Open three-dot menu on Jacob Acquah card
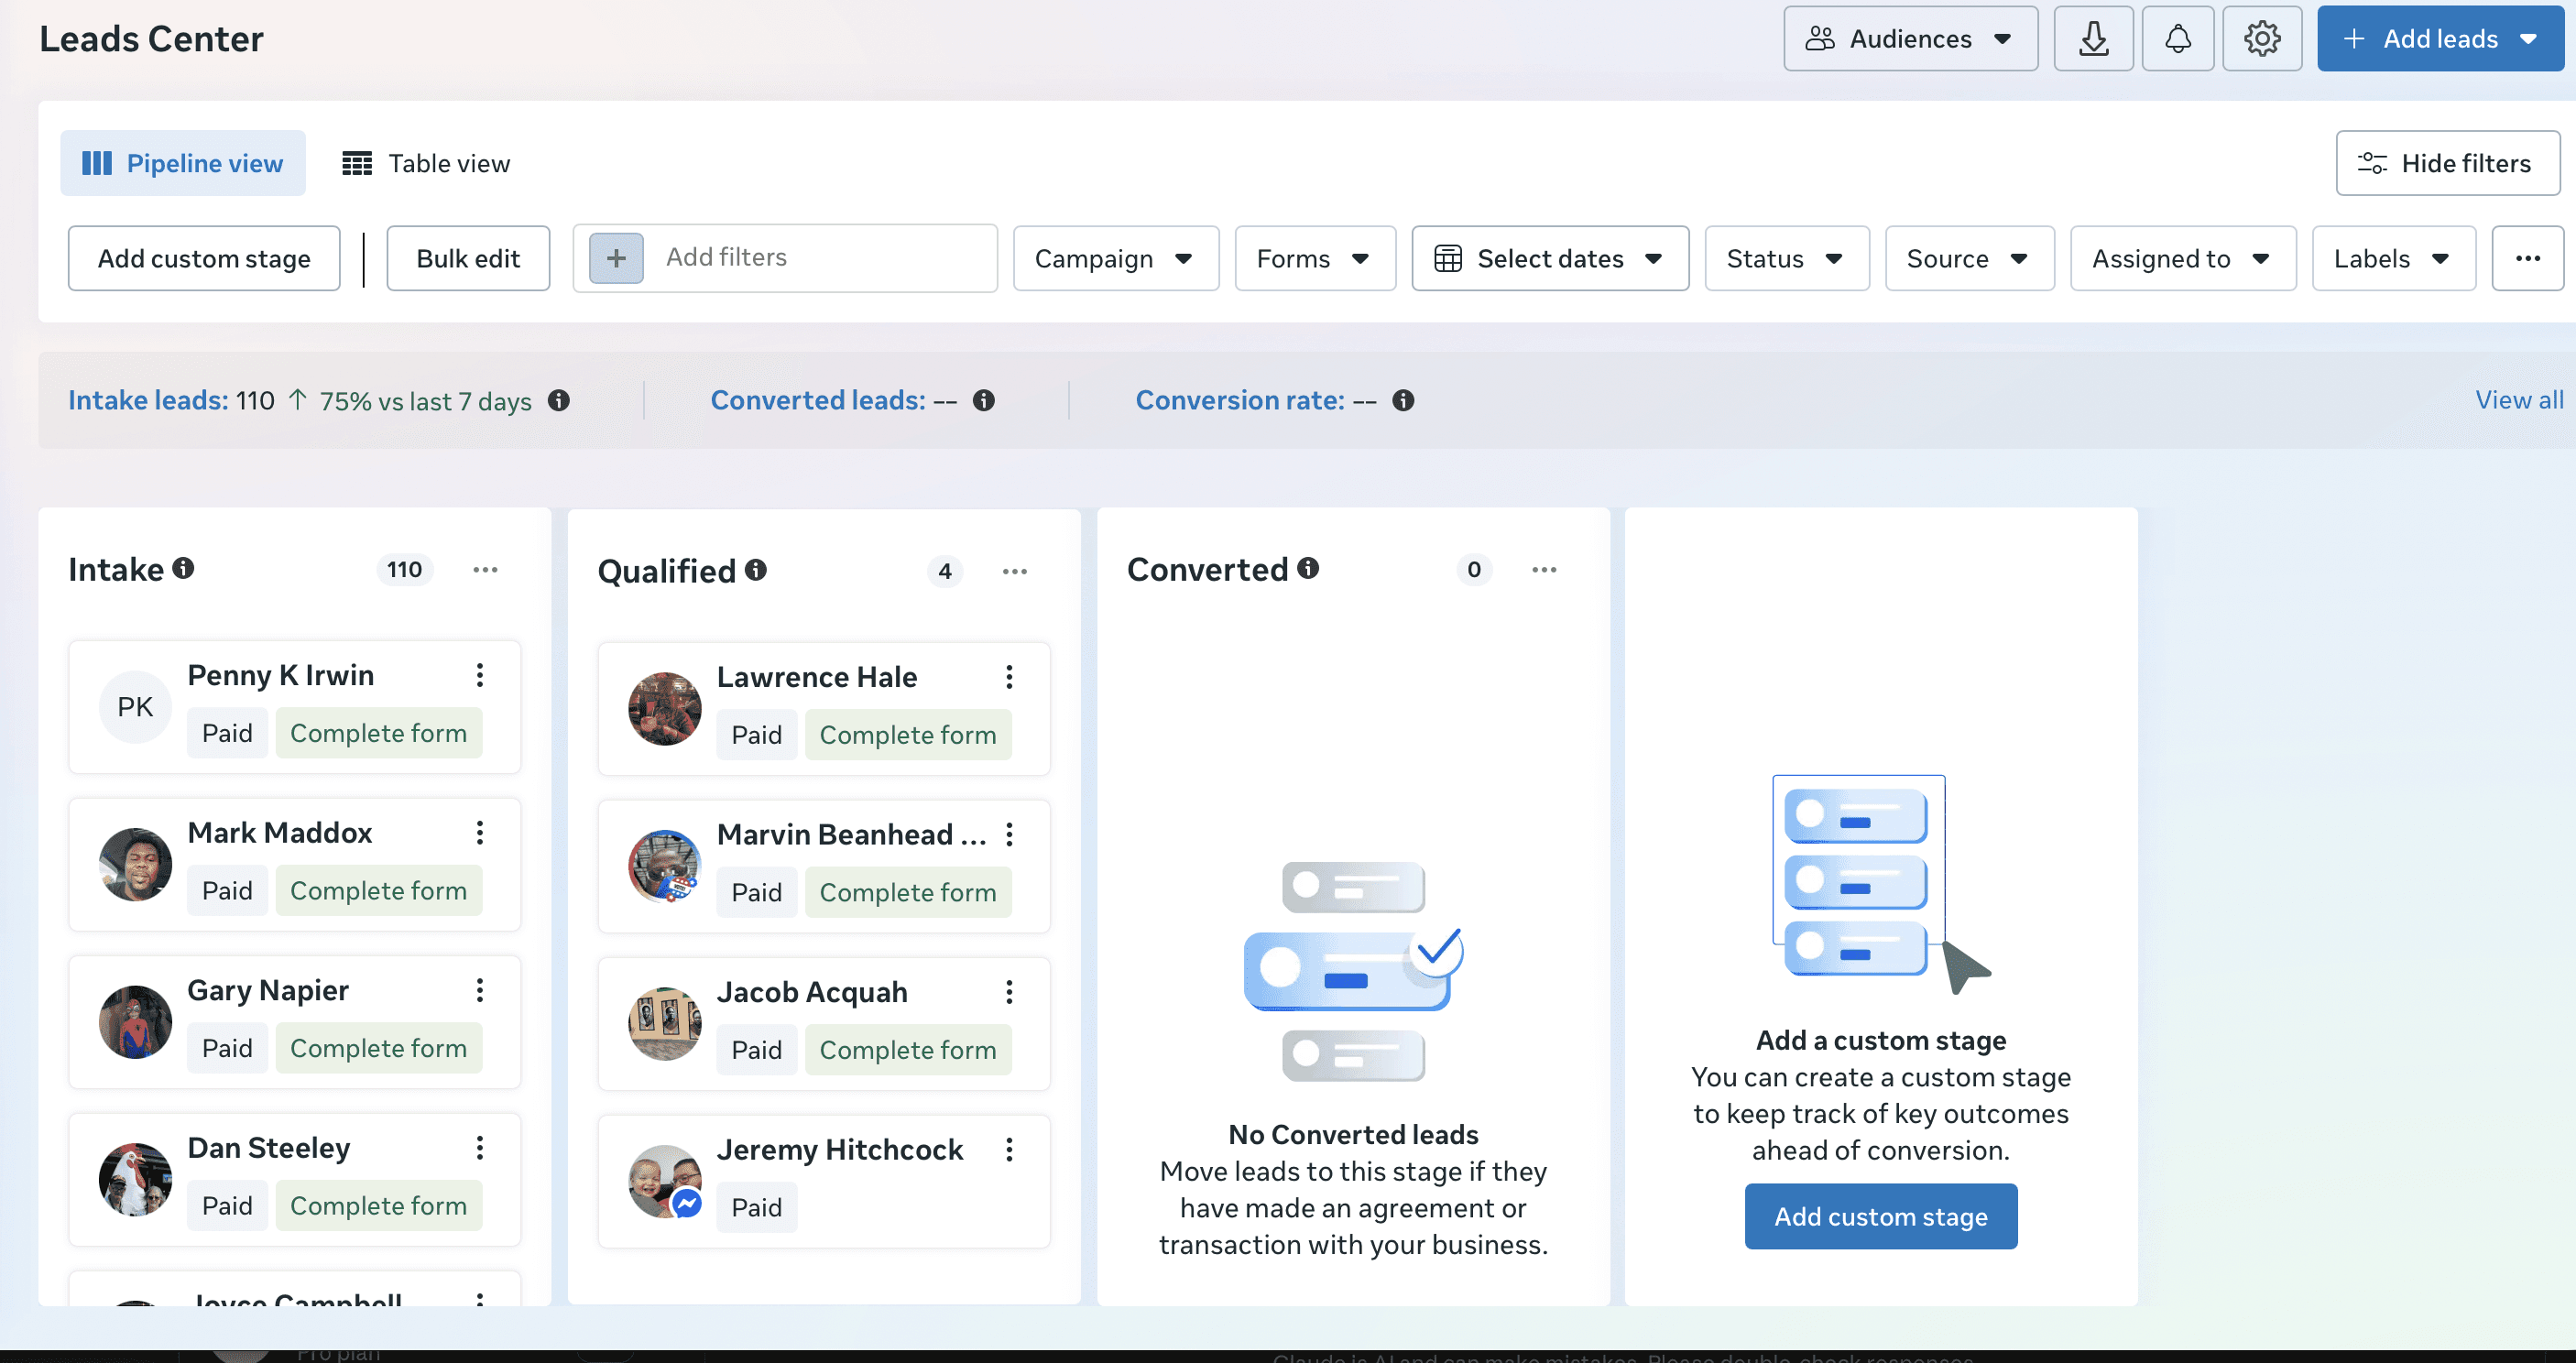The height and width of the screenshot is (1363, 2576). (1009, 992)
